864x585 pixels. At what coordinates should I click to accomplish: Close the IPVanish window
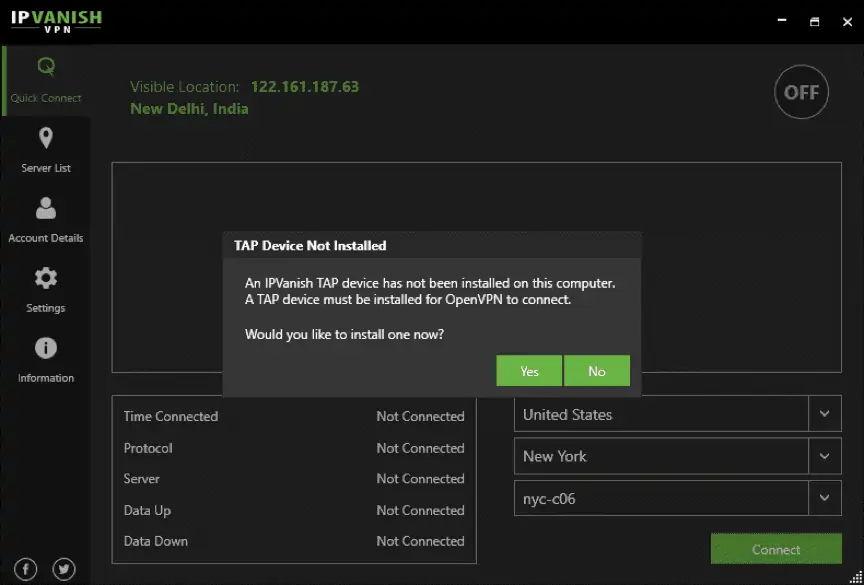(847, 21)
